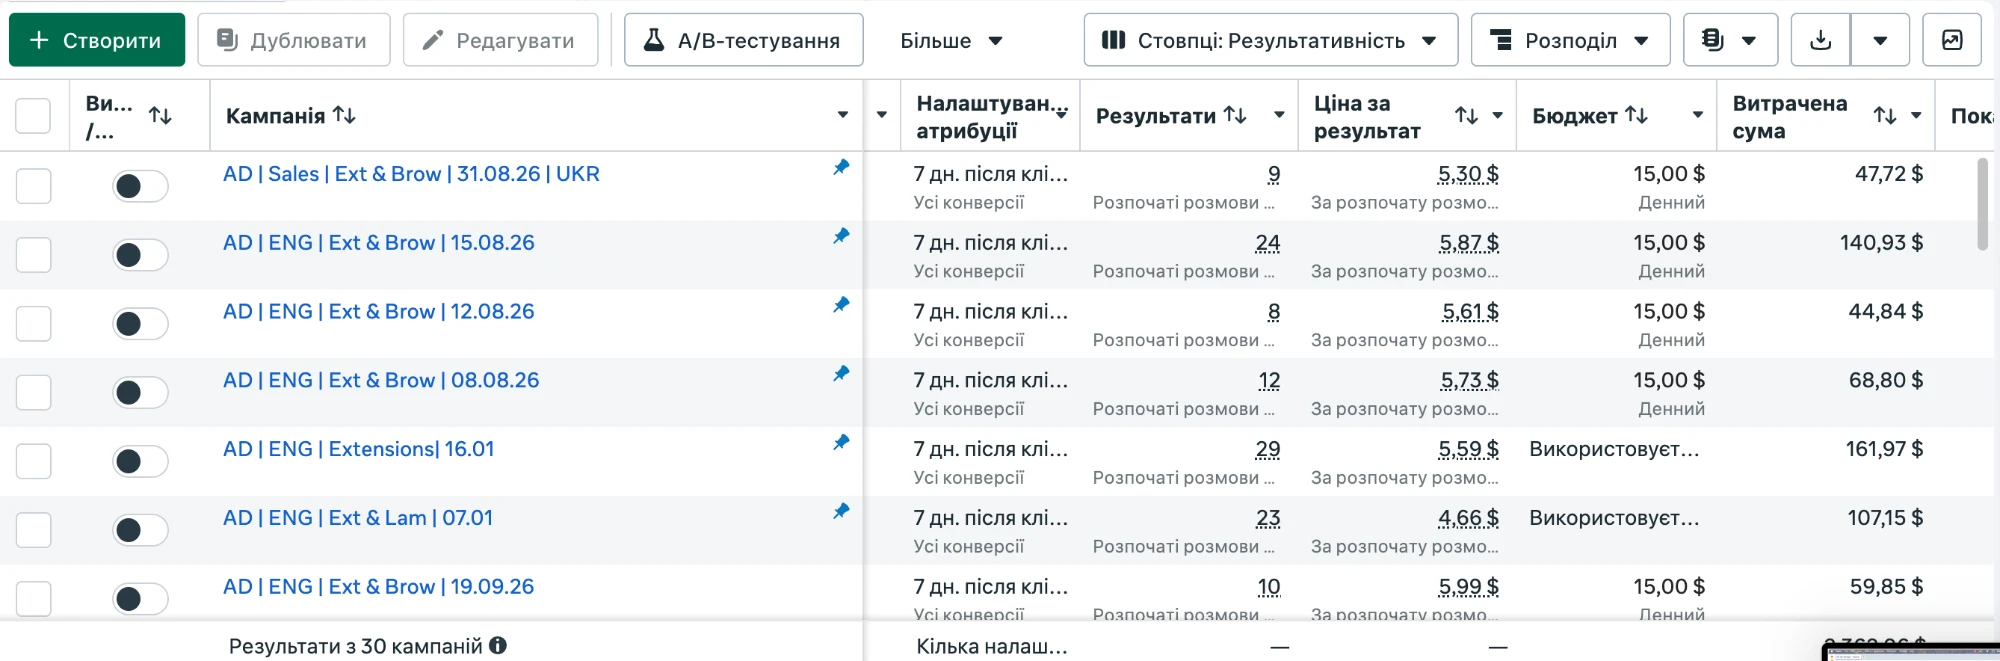
Task: Click spent amount 161,97 $
Action: tap(1884, 449)
